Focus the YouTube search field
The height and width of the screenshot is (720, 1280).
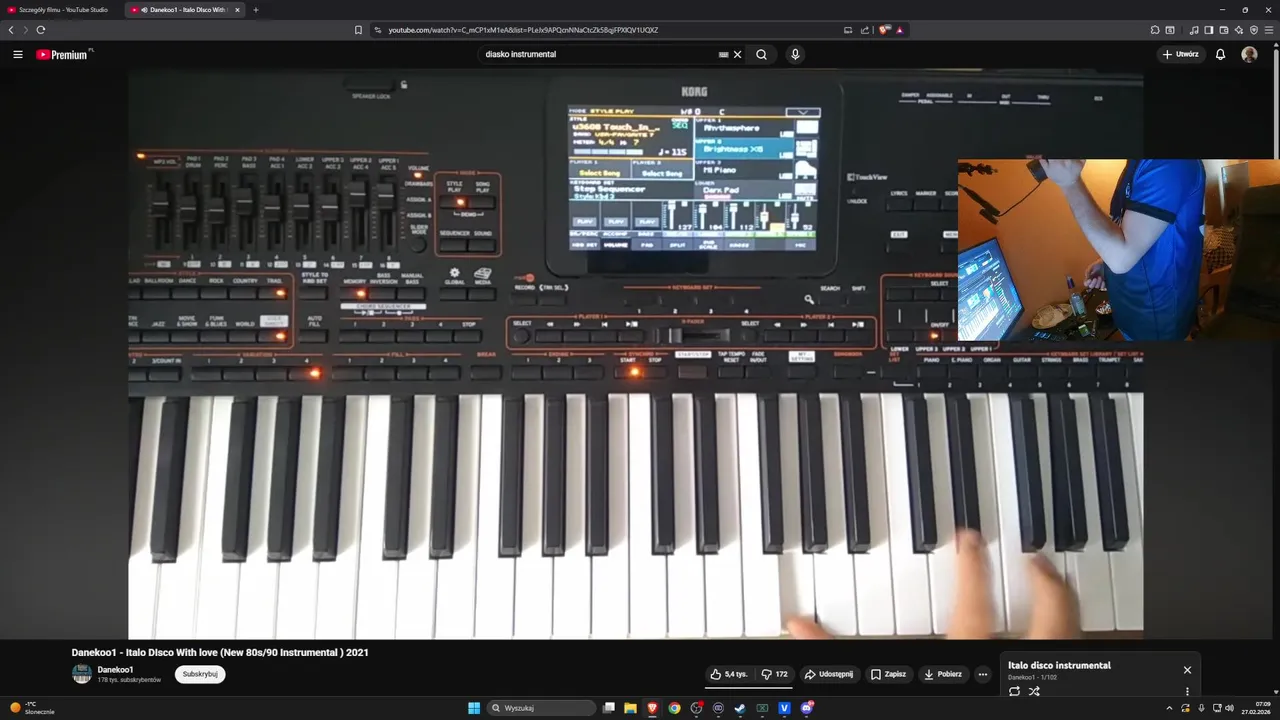coord(598,54)
